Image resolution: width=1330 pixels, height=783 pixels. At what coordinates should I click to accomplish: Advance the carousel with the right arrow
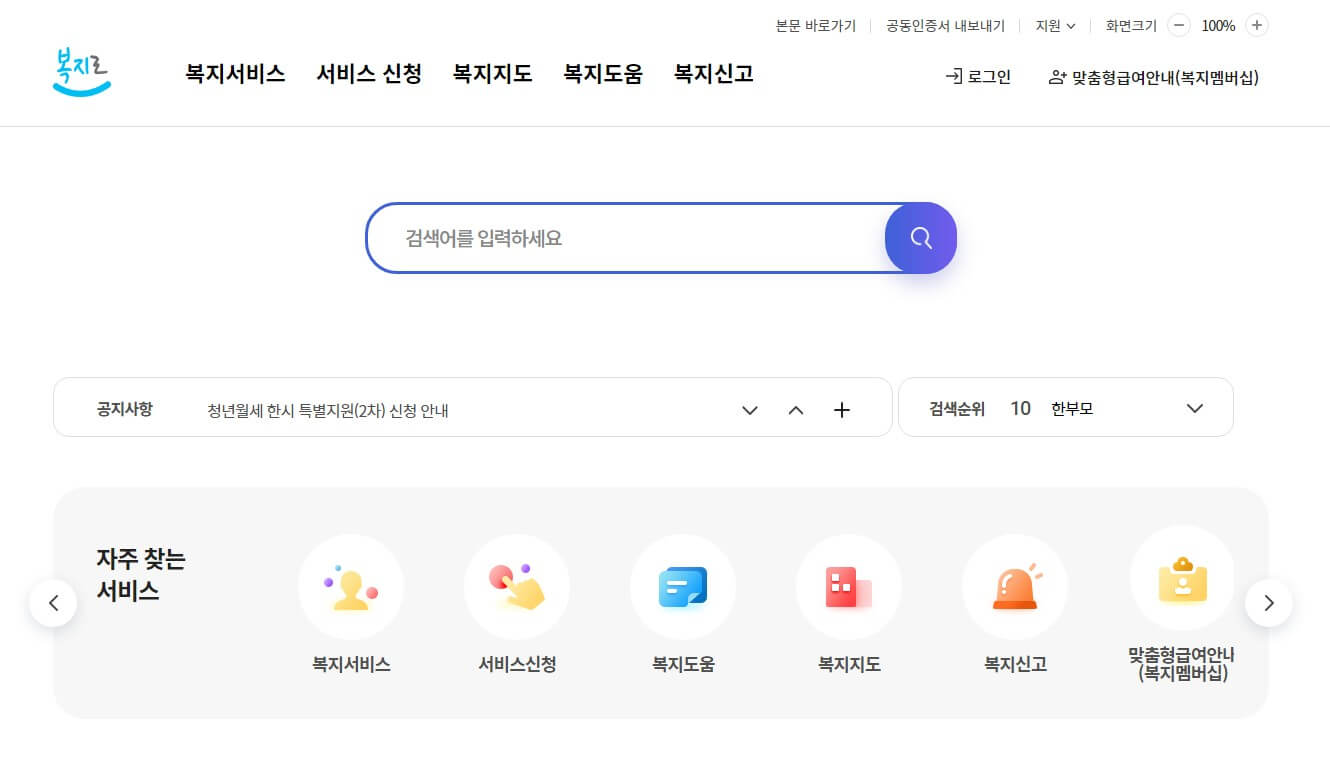[1269, 603]
